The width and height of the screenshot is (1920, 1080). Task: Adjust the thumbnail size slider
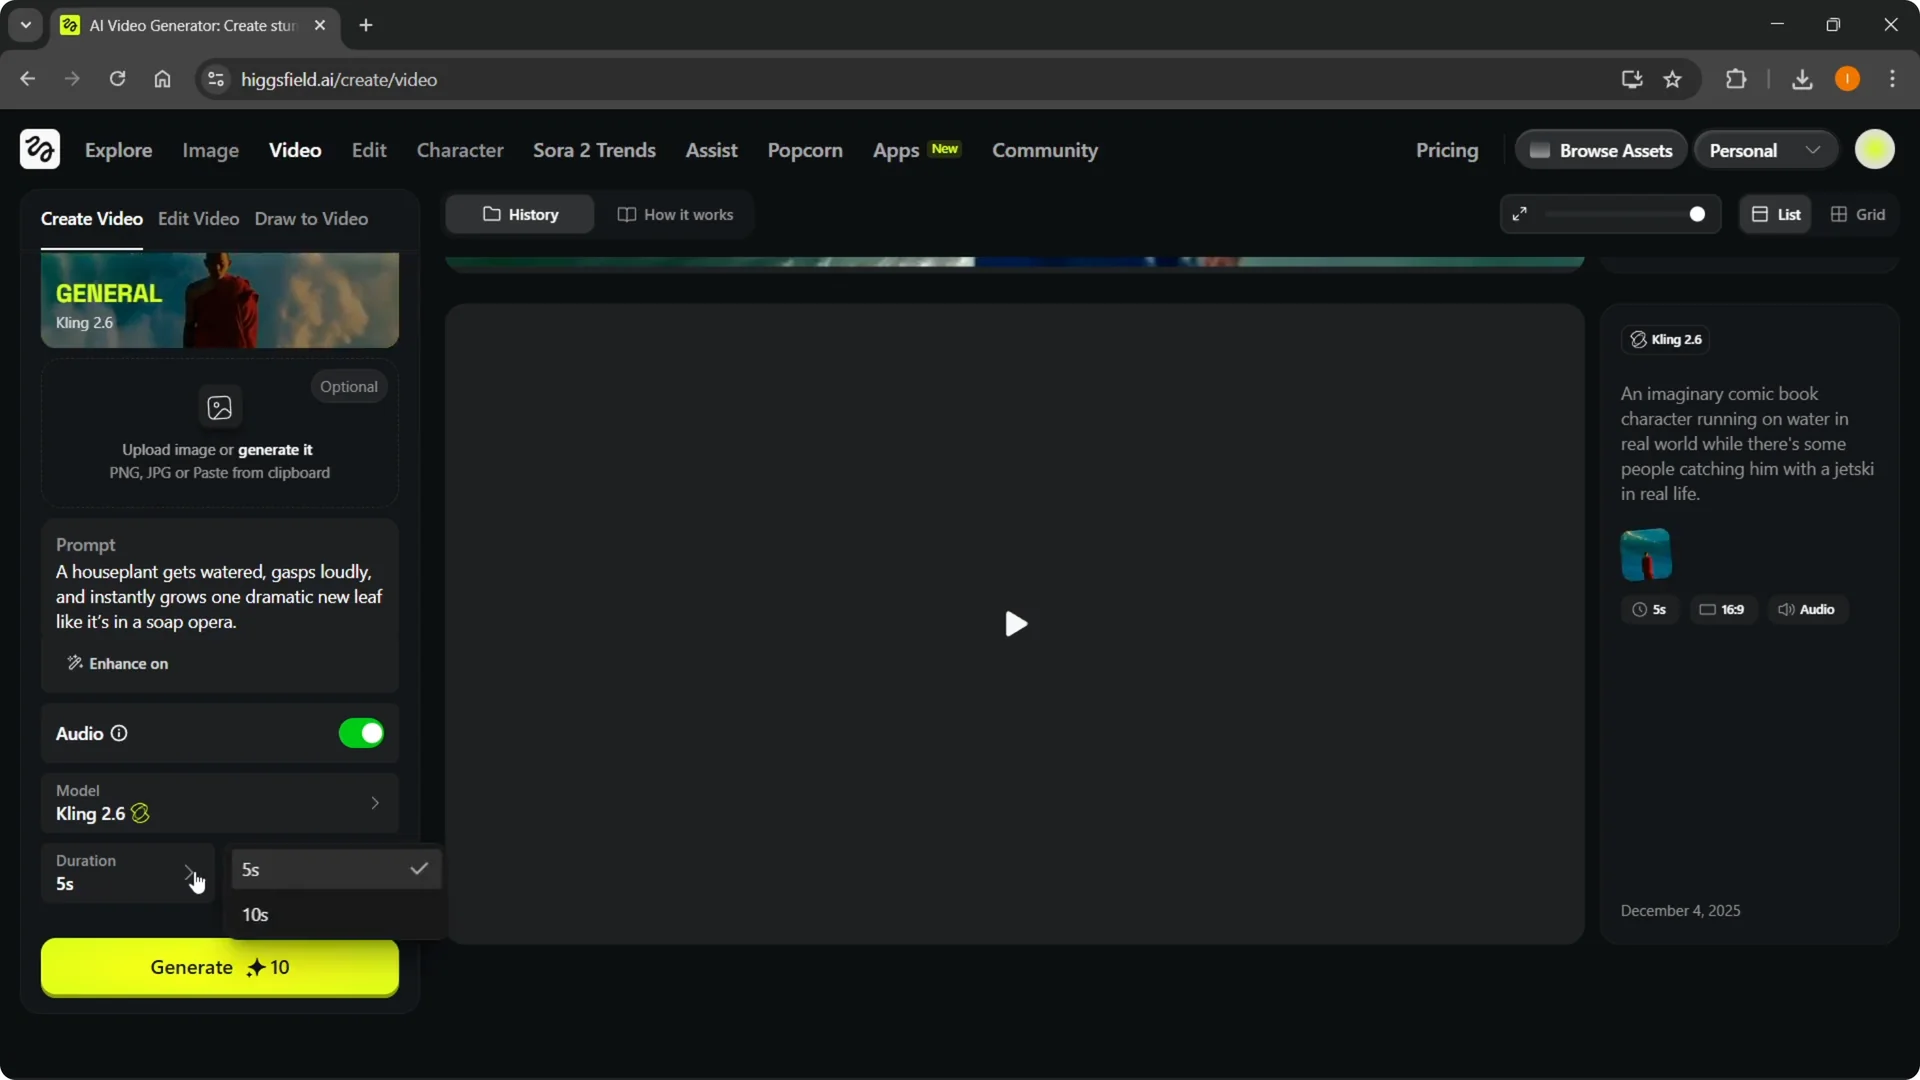[1698, 214]
